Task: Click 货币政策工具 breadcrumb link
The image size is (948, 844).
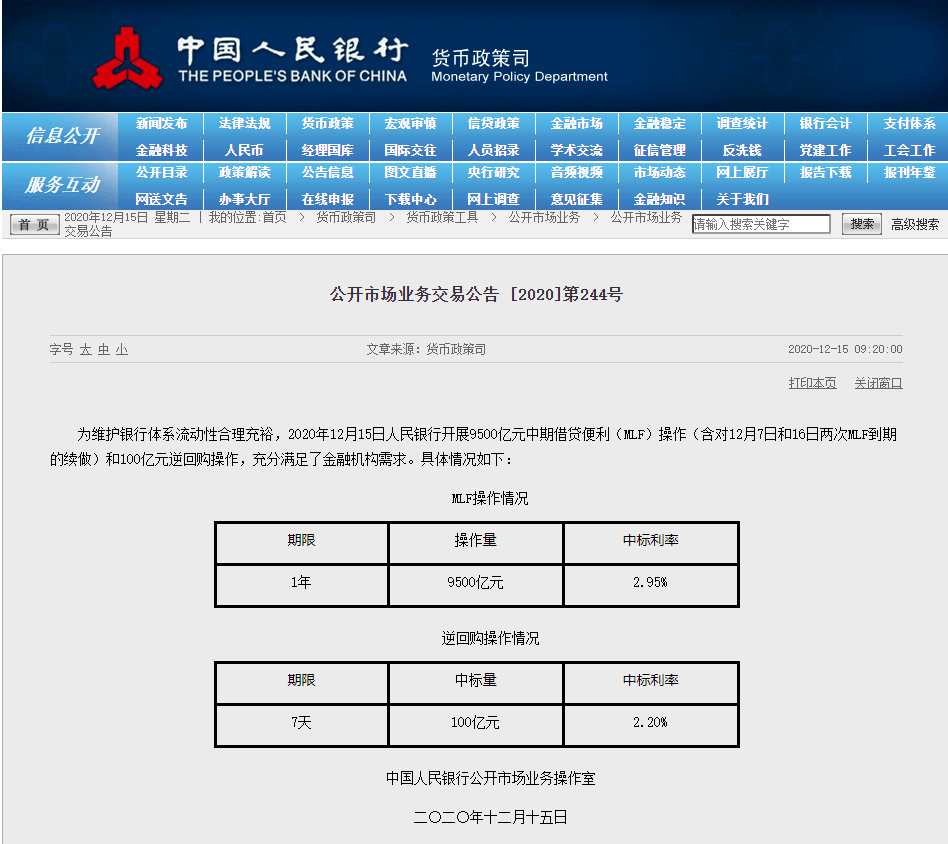Action: point(443,218)
